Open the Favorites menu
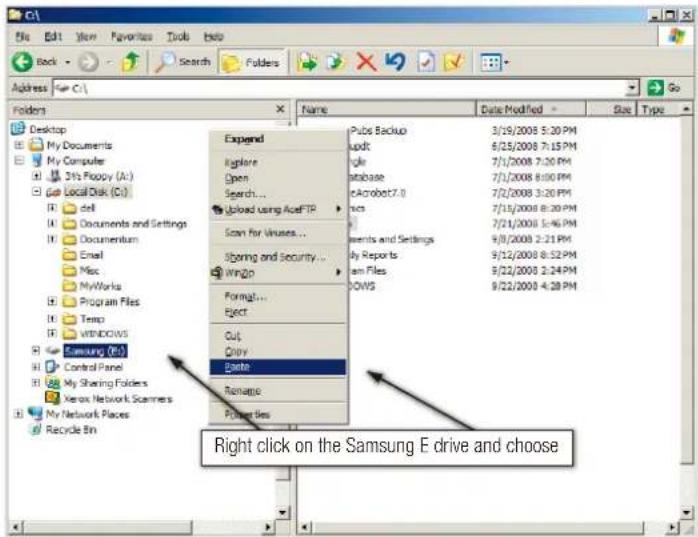Image resolution: width=698 pixels, height=537 pixels. pyautogui.click(x=131, y=37)
